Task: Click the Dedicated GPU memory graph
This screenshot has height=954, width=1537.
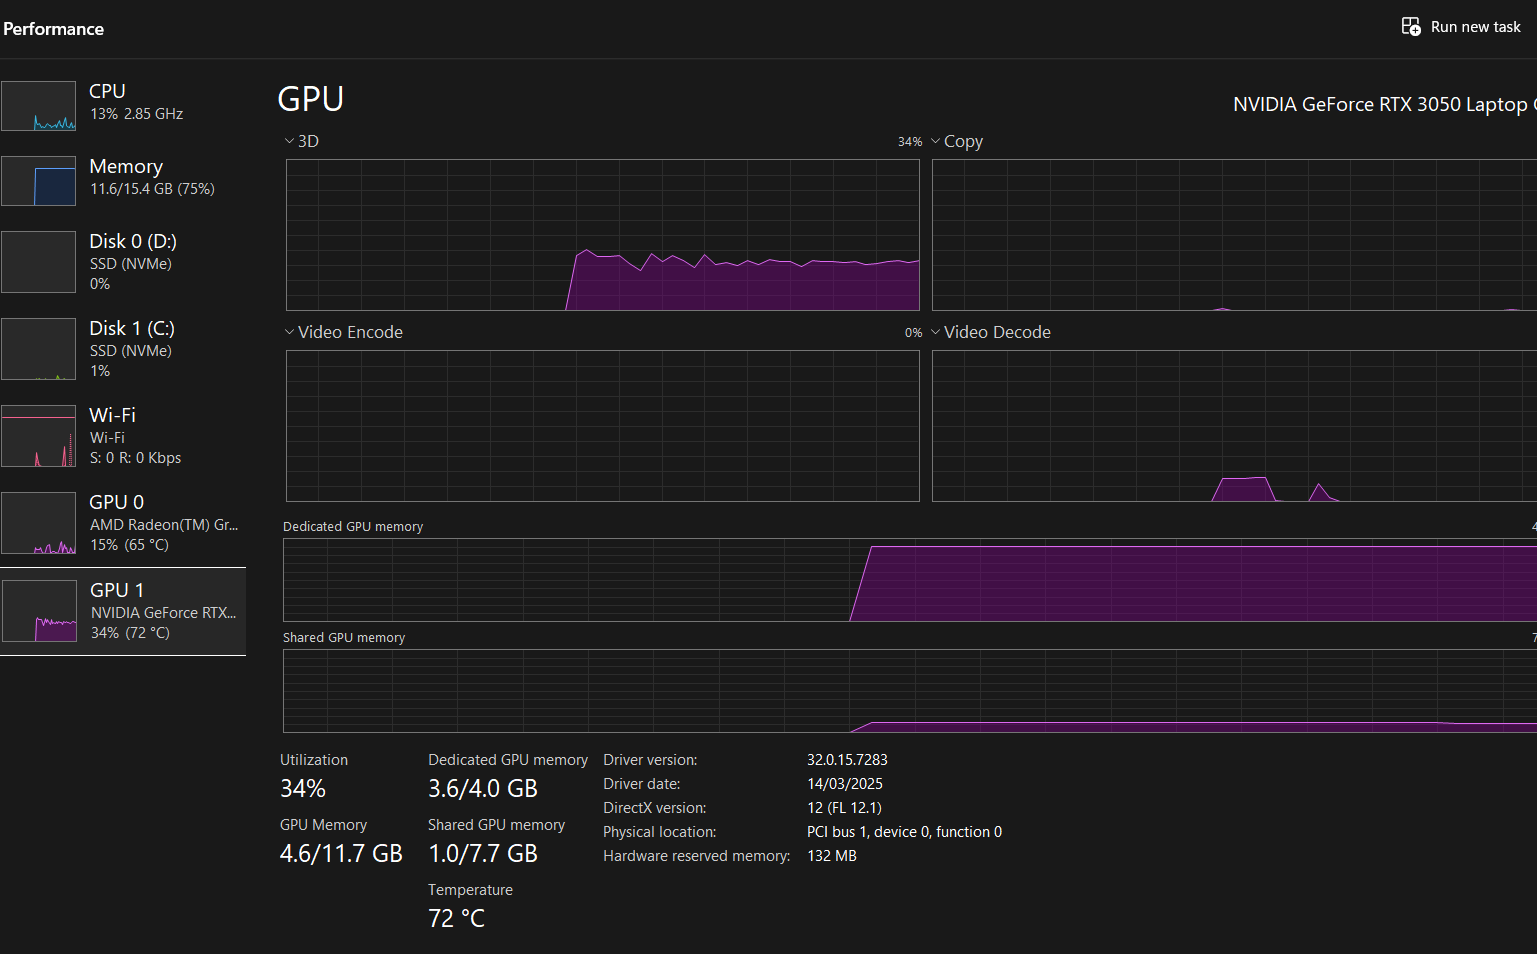Action: (x=910, y=580)
